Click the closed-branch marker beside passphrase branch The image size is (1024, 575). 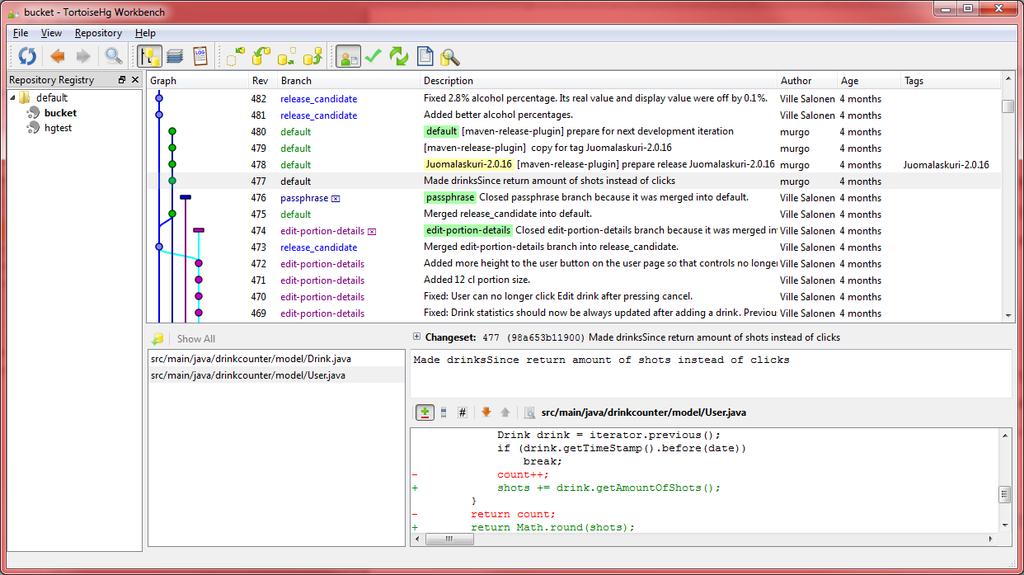tap(336, 198)
